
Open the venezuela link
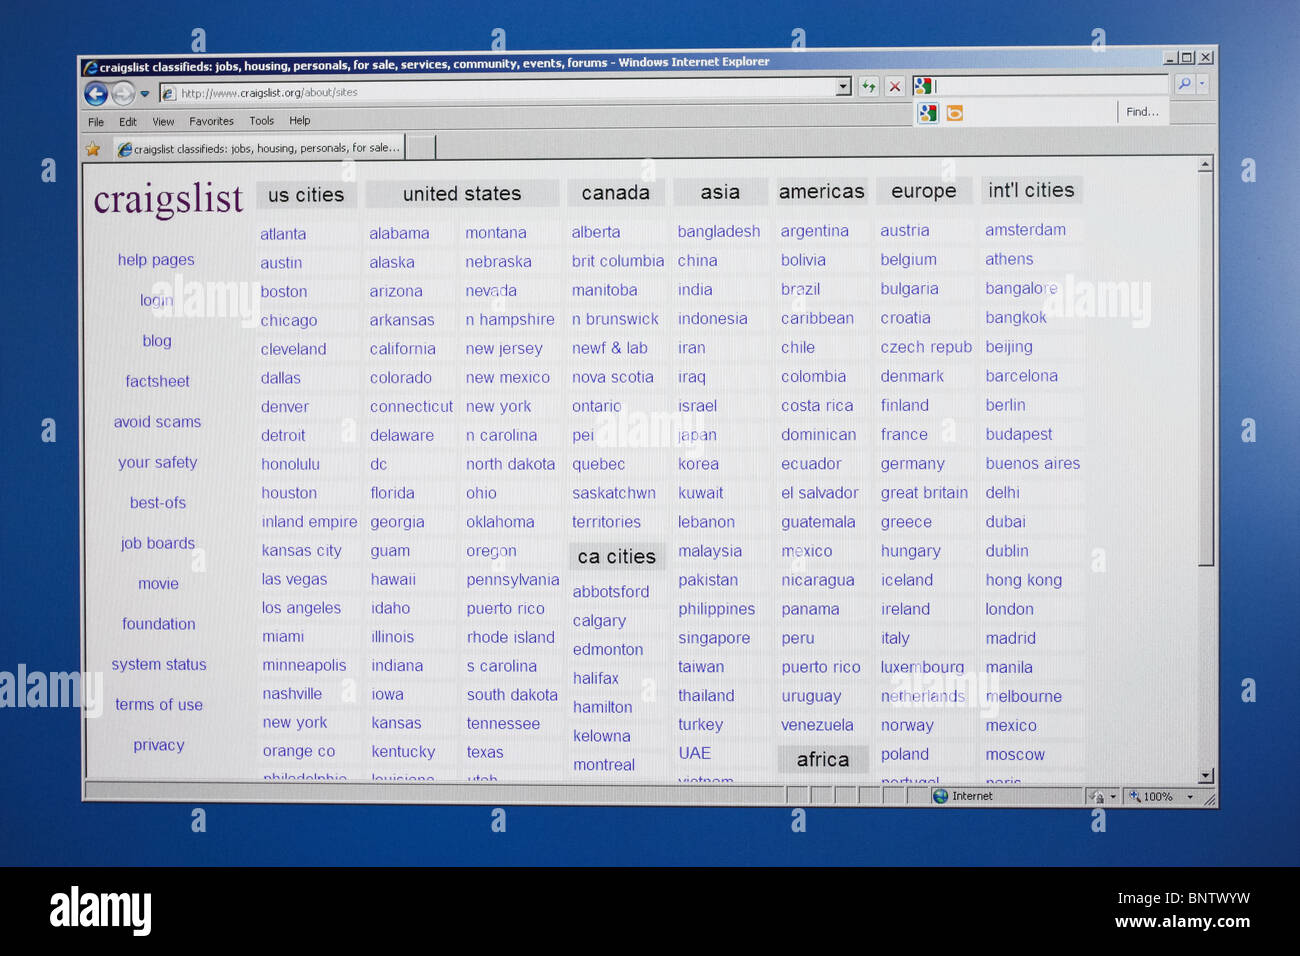[818, 725]
